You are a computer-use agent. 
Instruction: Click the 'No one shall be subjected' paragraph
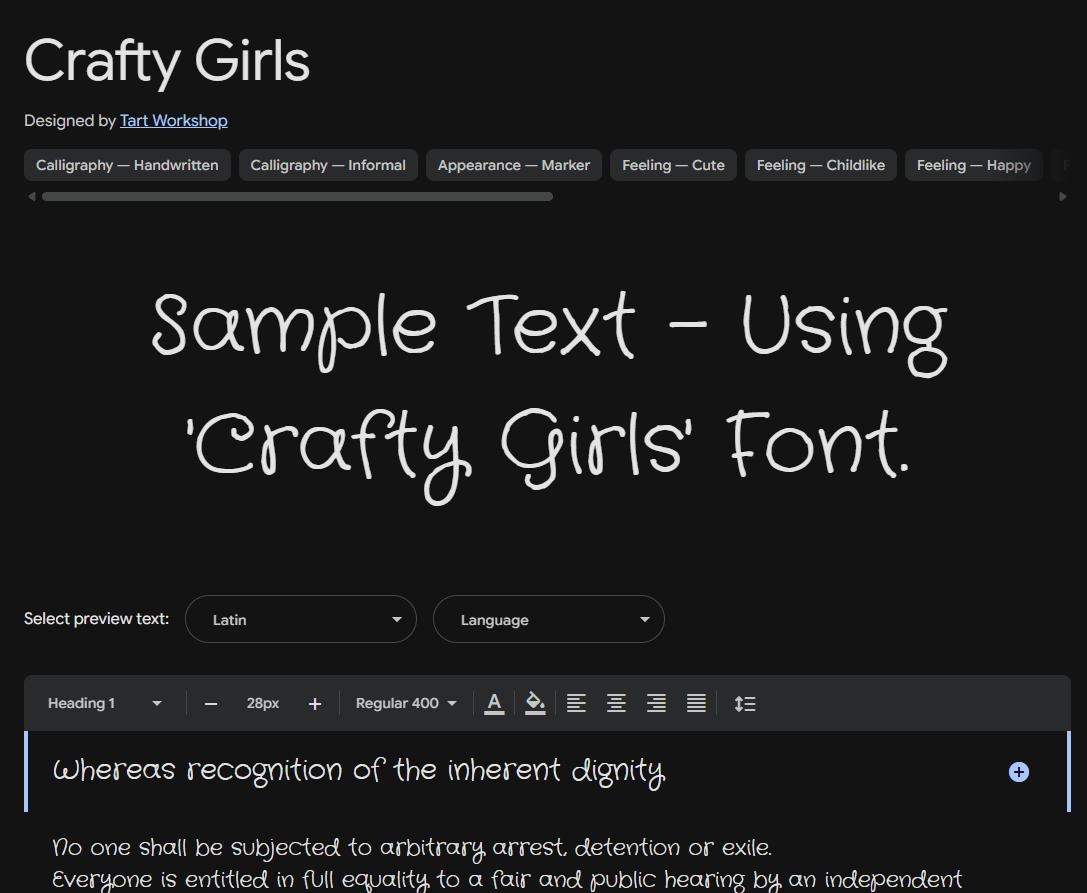(x=412, y=847)
